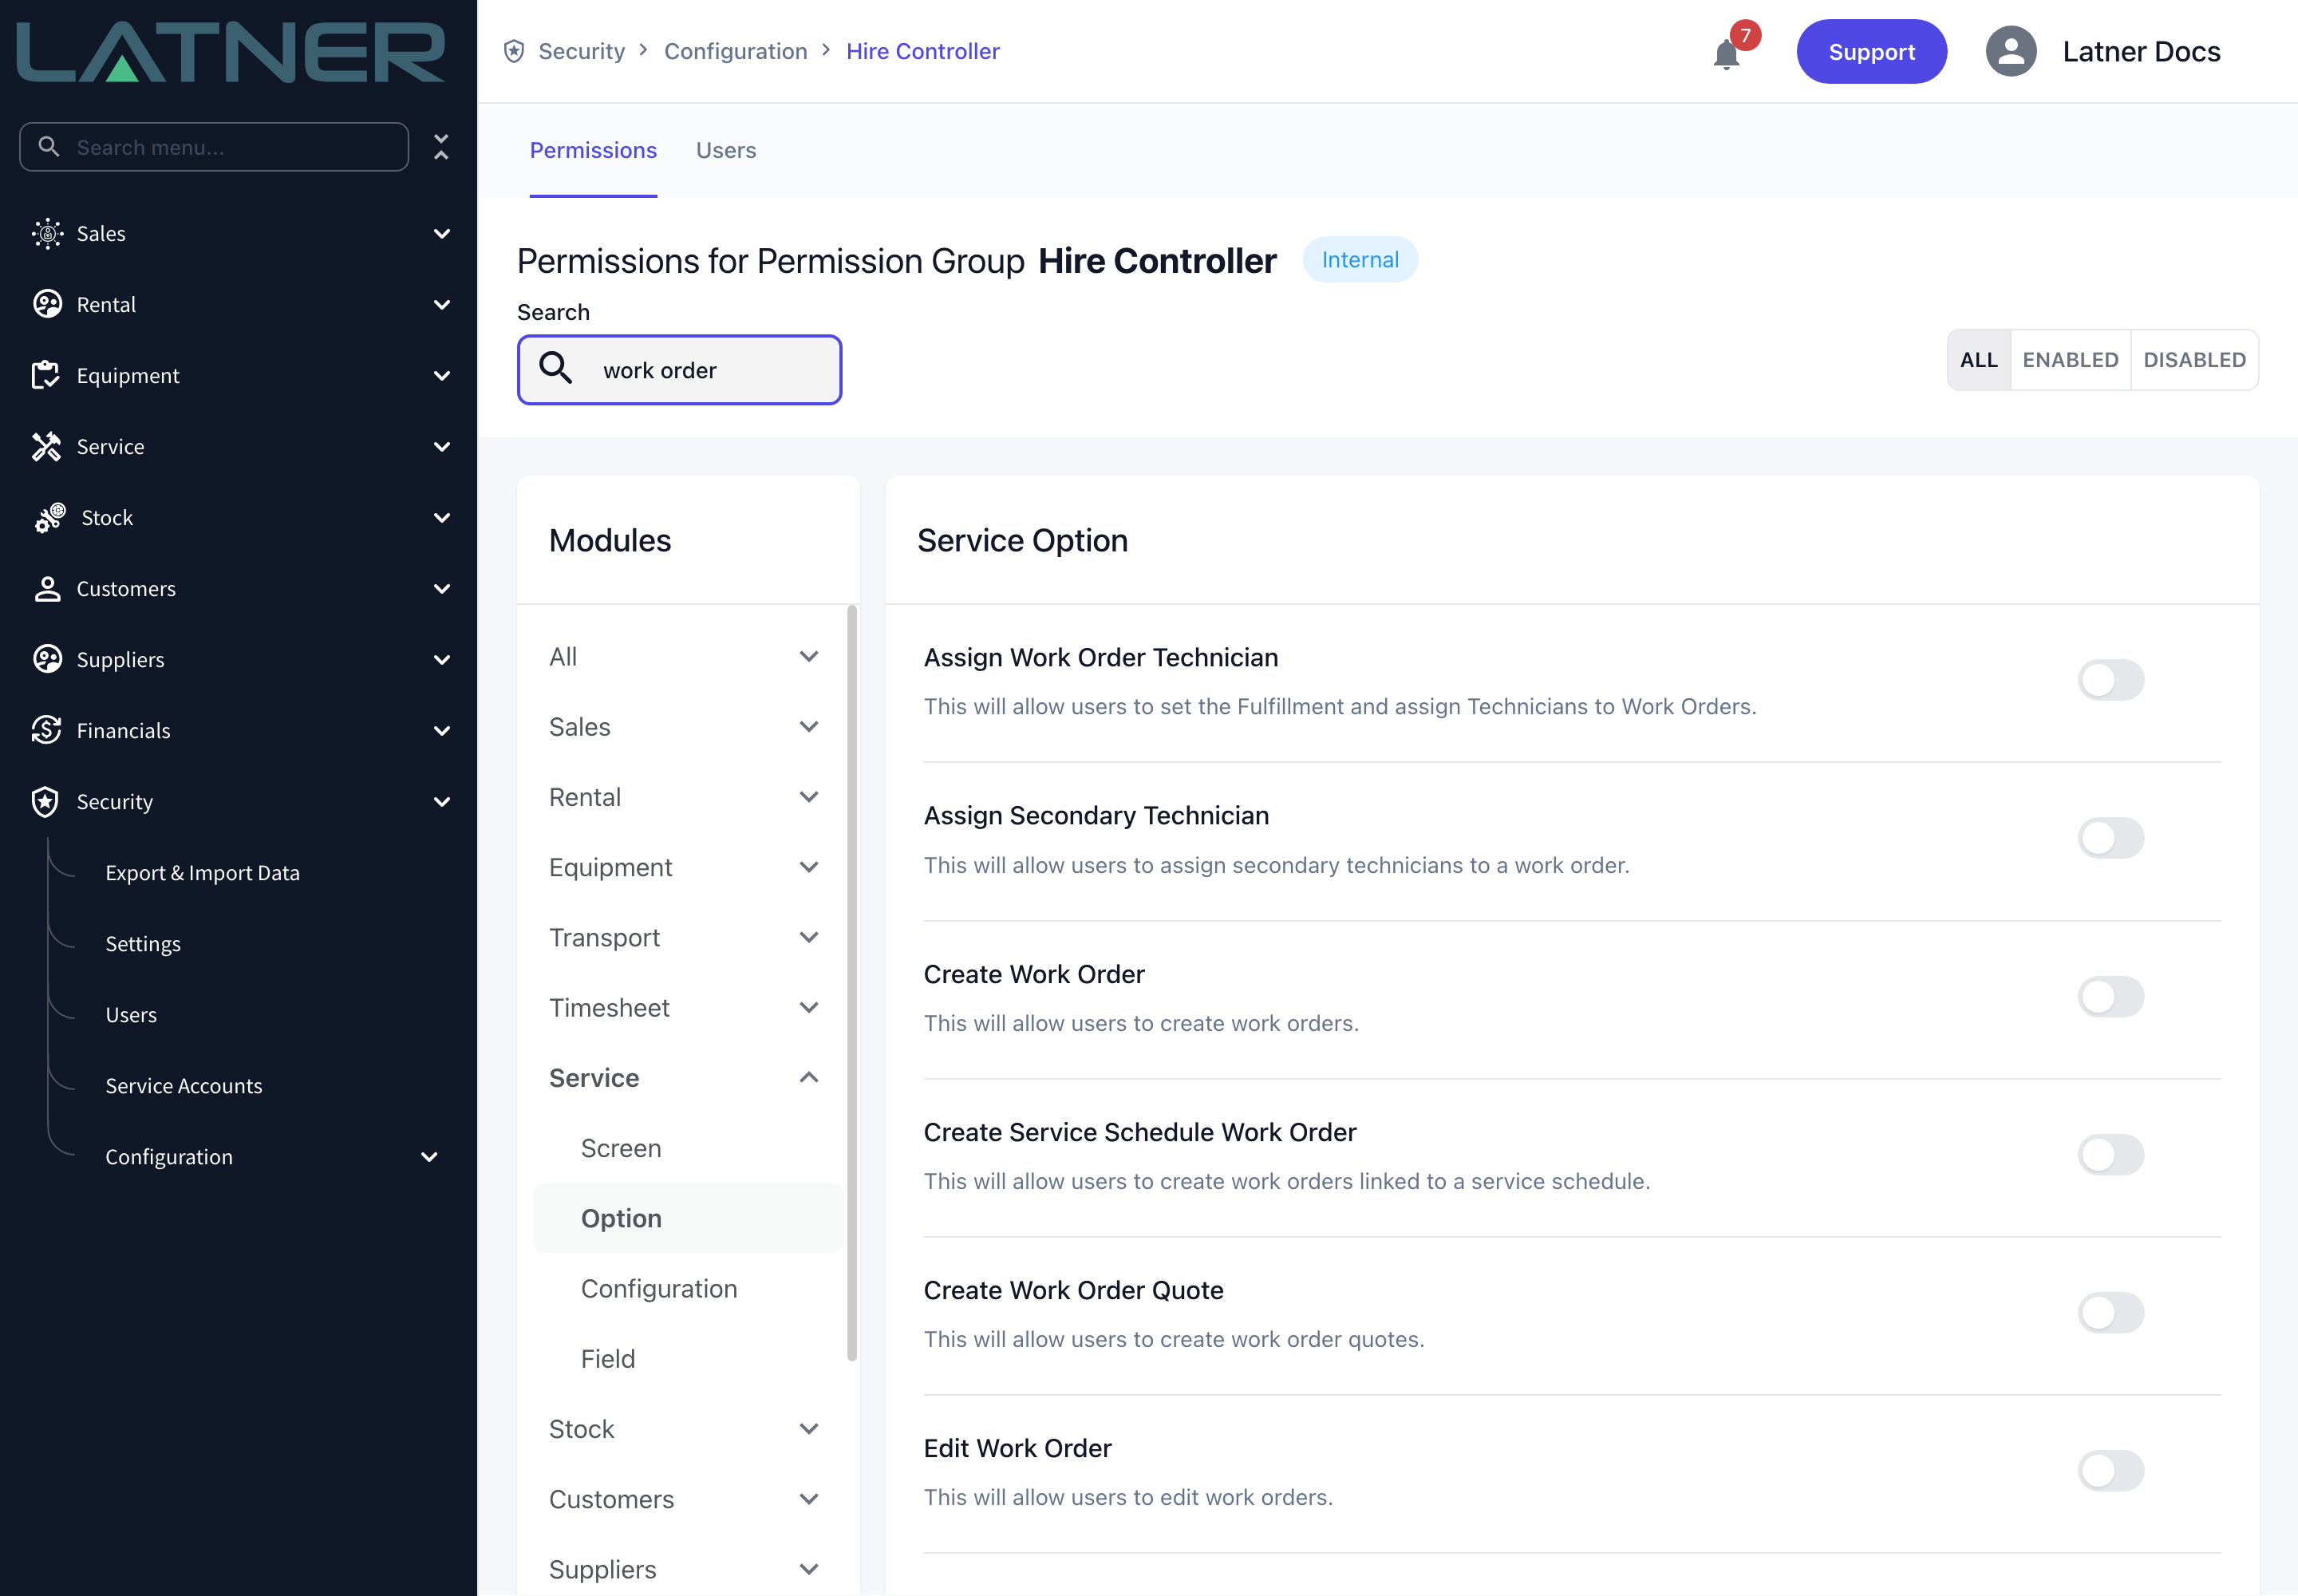Expand the Equipment sidebar chevron
Viewport: 2298px width, 1596px height.
coord(441,375)
